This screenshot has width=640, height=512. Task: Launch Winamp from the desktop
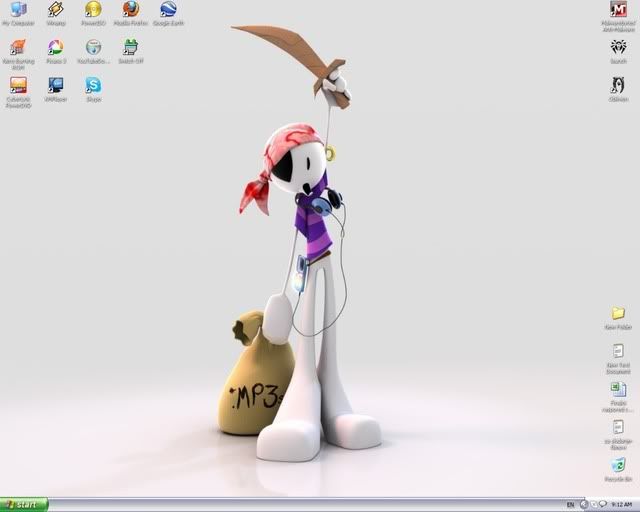tap(55, 11)
